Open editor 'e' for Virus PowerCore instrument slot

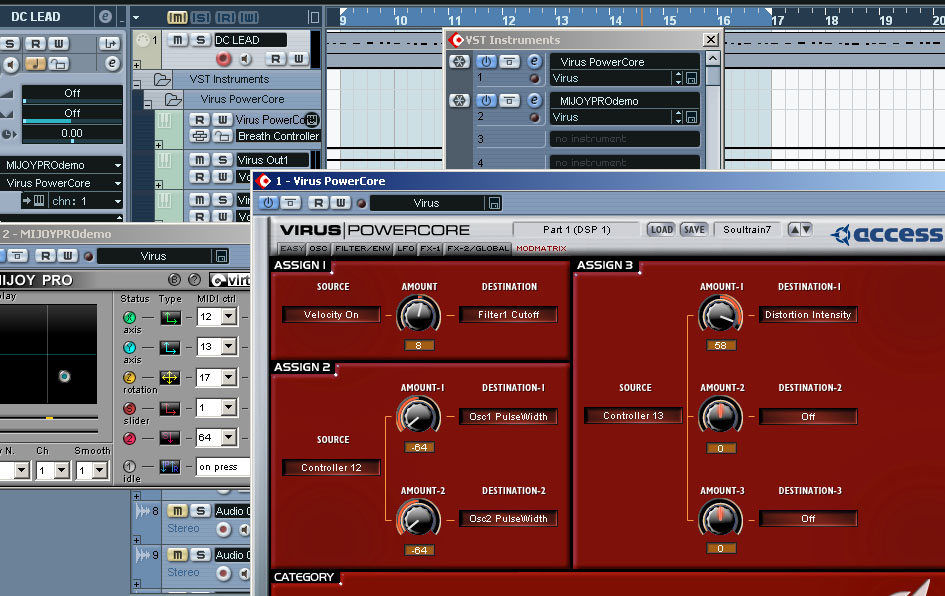pyautogui.click(x=534, y=61)
